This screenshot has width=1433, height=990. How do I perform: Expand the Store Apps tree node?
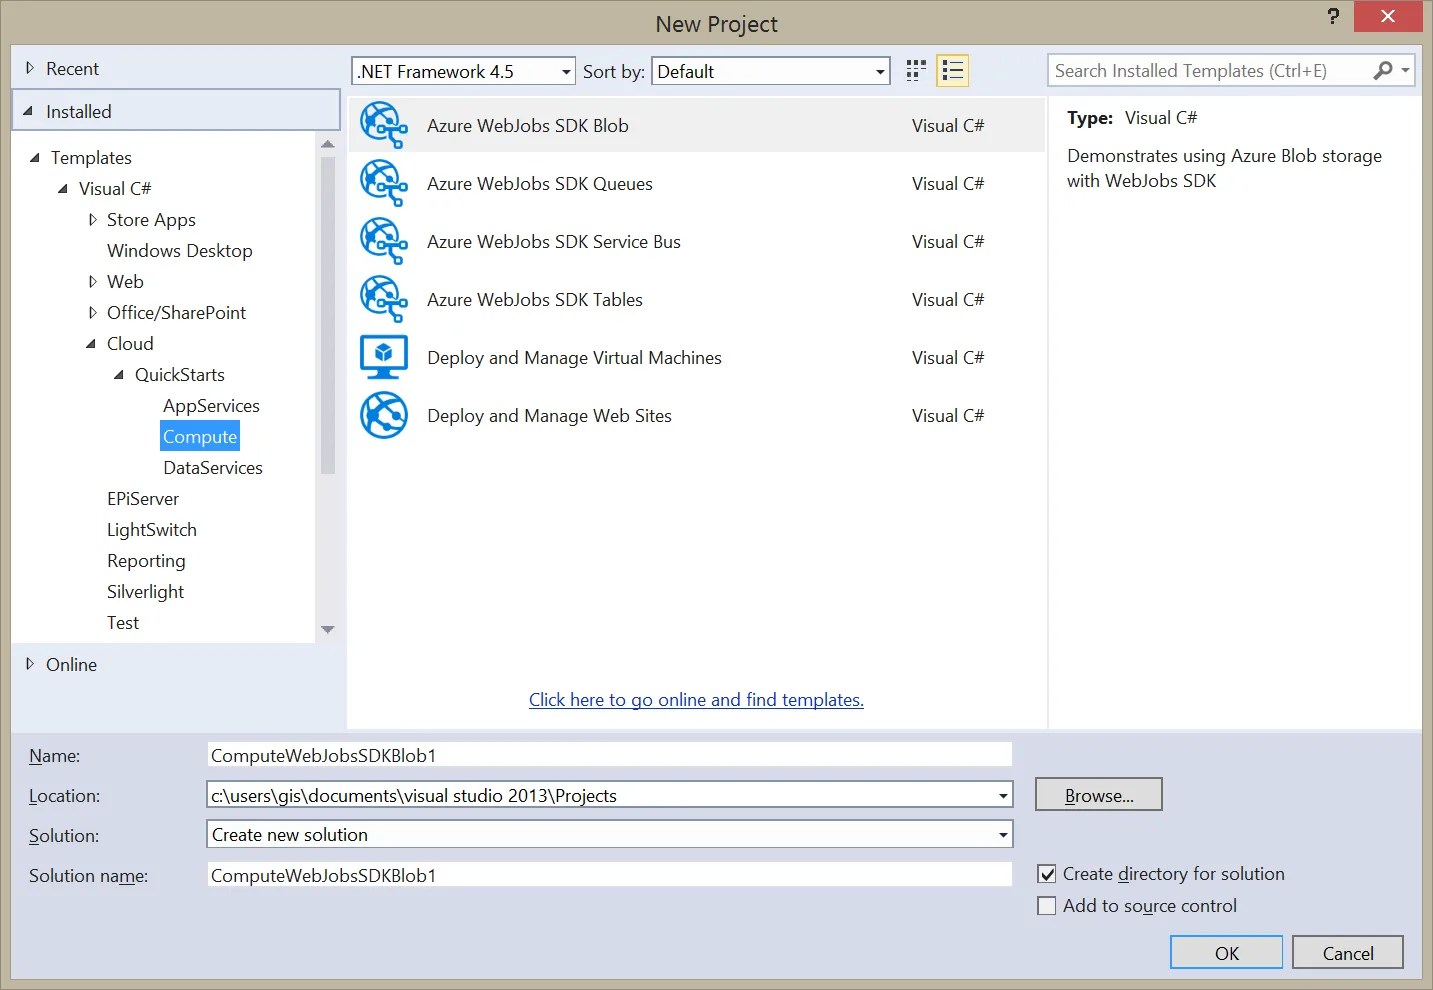point(93,219)
